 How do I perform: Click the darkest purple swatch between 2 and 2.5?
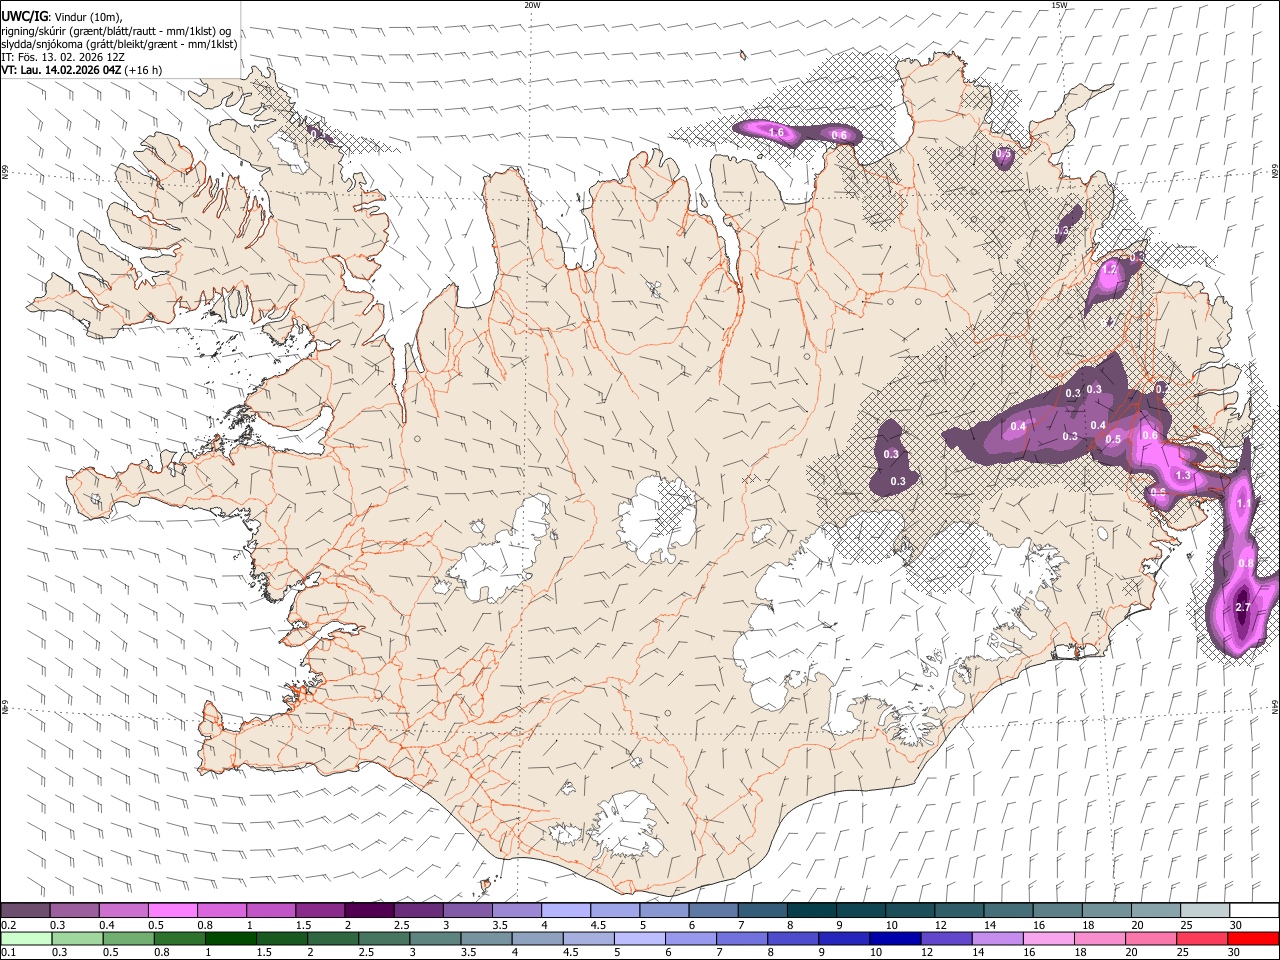(369, 911)
